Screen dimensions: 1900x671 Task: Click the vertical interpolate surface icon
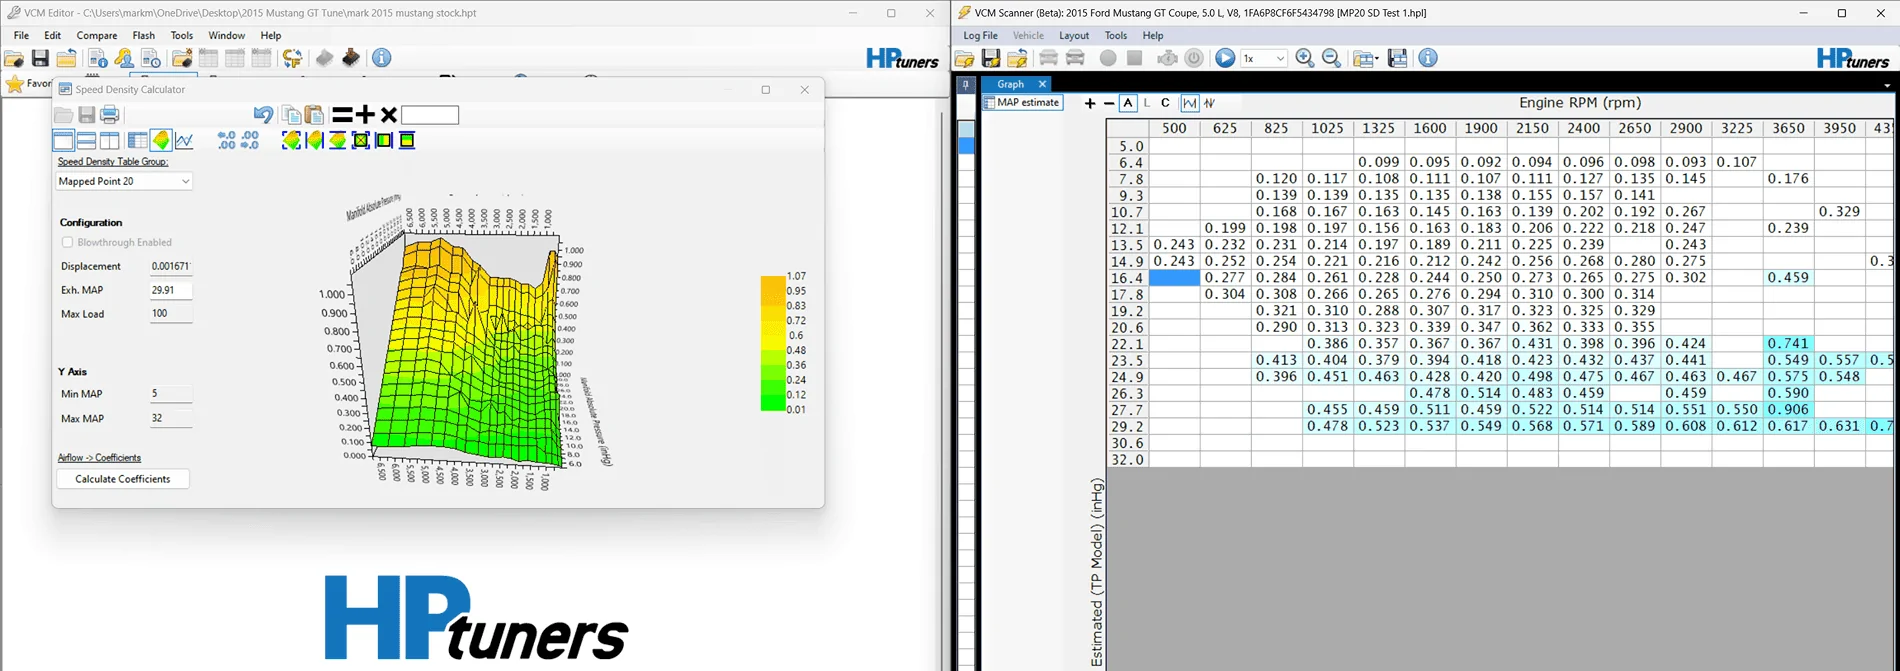338,140
